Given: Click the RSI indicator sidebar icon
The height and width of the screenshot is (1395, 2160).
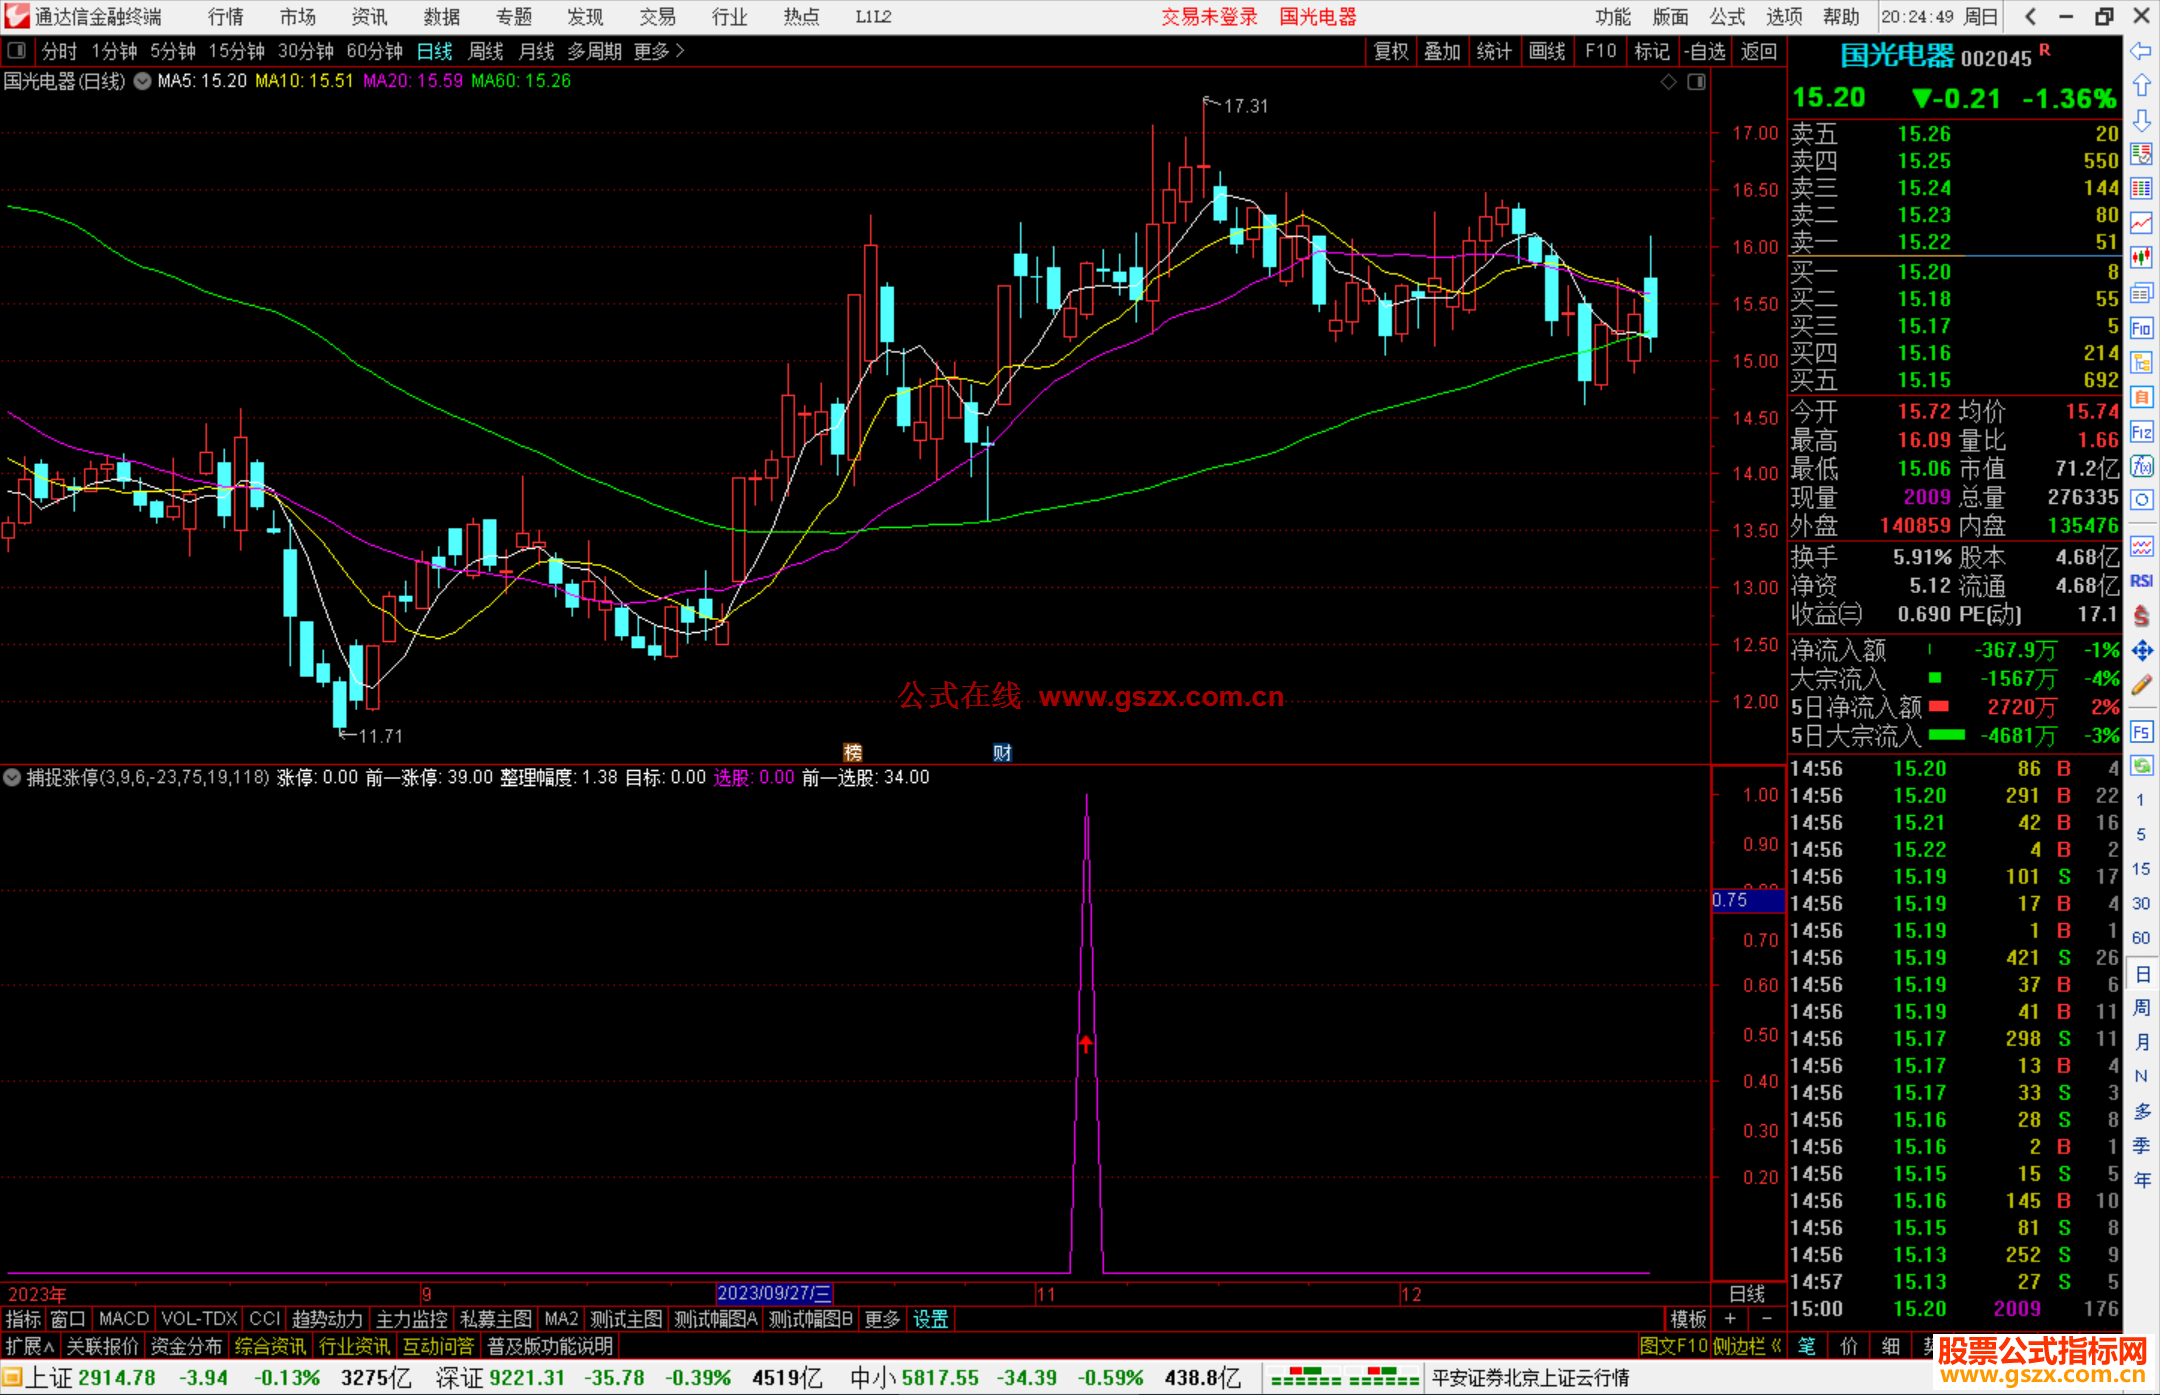Looking at the screenshot, I should coord(2141,581).
